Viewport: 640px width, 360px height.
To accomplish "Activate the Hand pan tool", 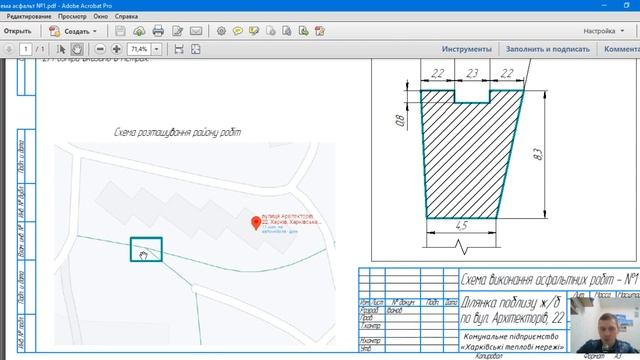I will tap(77, 49).
